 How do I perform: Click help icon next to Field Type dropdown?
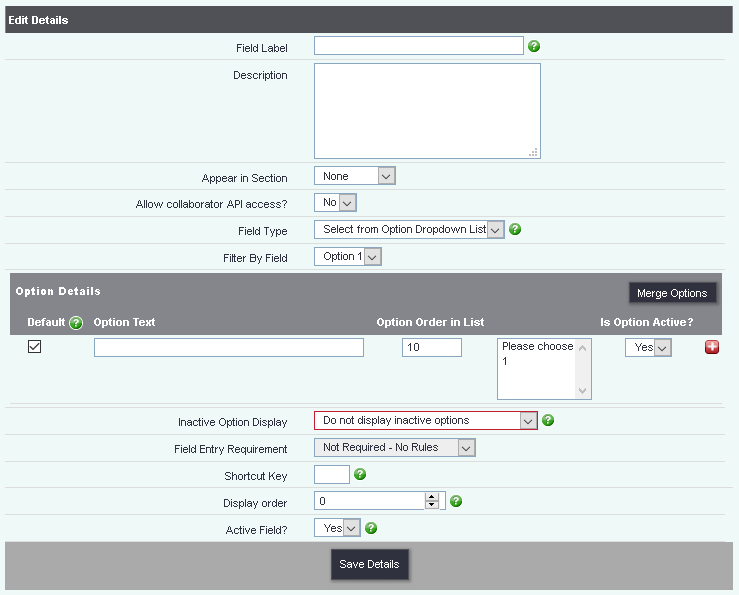click(x=515, y=229)
